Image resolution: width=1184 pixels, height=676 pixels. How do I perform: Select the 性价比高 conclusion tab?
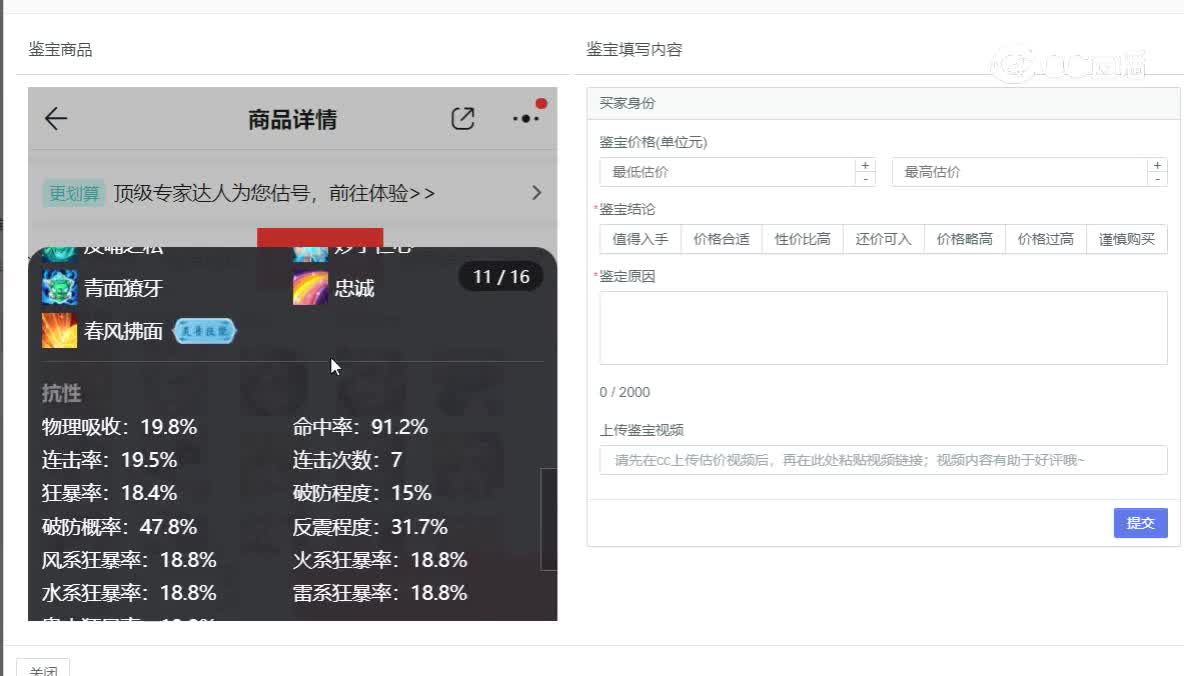click(x=802, y=239)
